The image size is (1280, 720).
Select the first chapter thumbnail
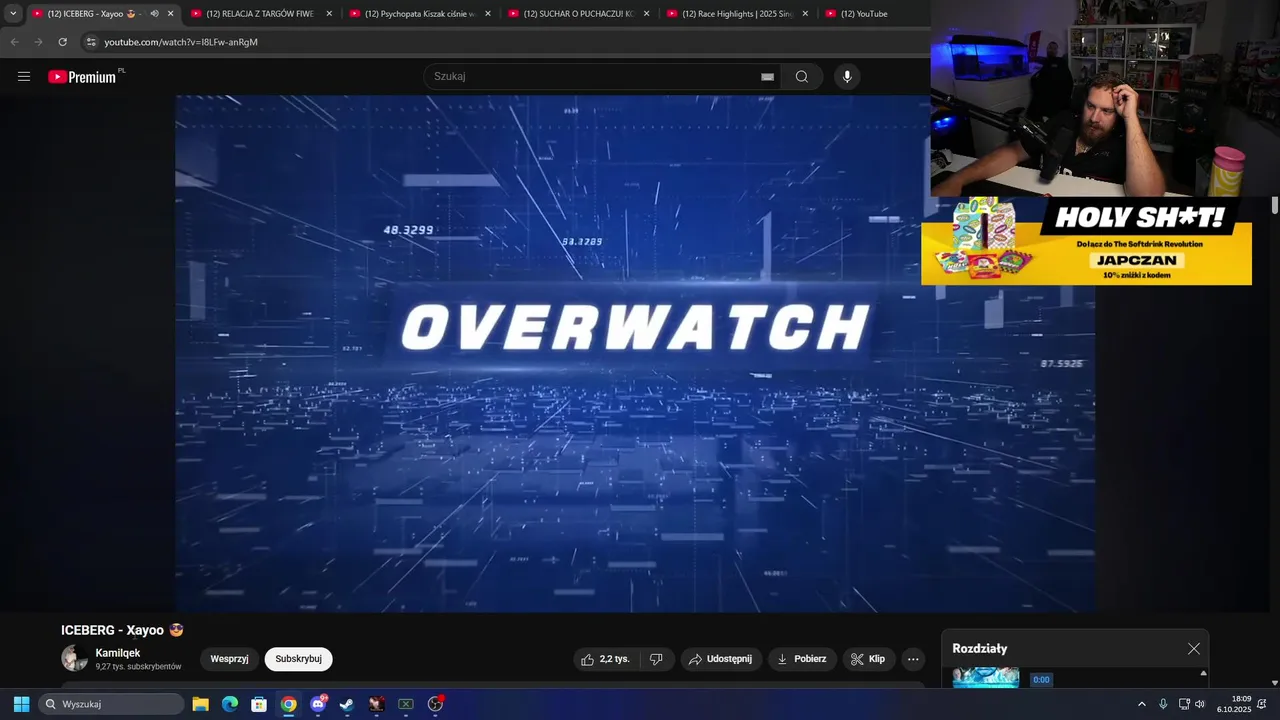click(x=986, y=677)
